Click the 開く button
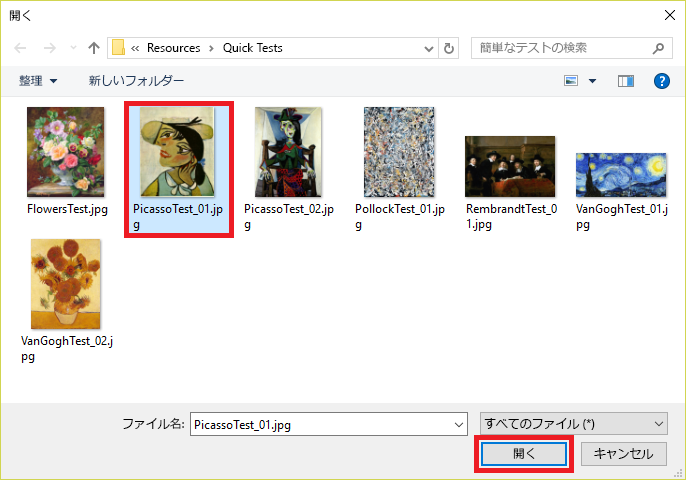The width and height of the screenshot is (686, 480). pyautogui.click(x=524, y=454)
